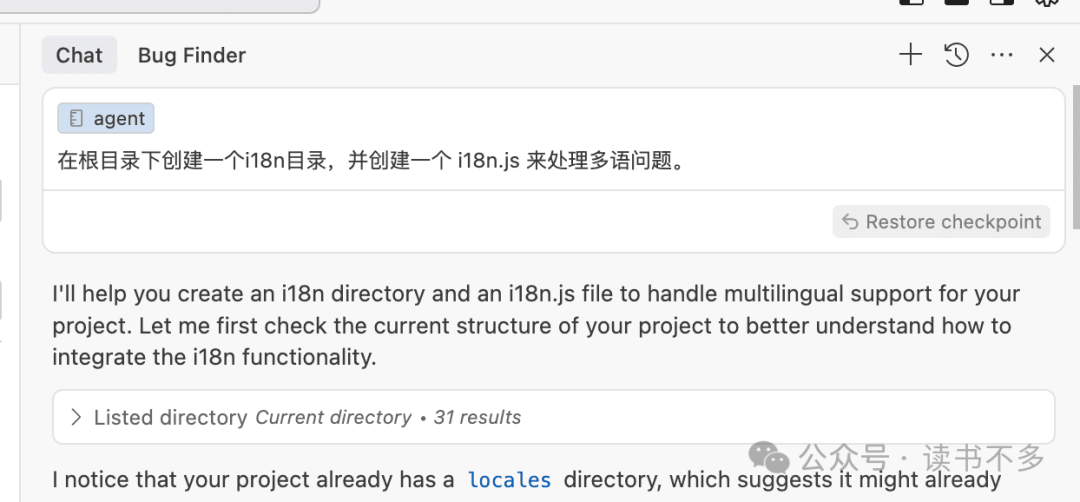Image resolution: width=1080 pixels, height=502 pixels.
Task: Click the agent mode chip icon
Action: (x=77, y=119)
